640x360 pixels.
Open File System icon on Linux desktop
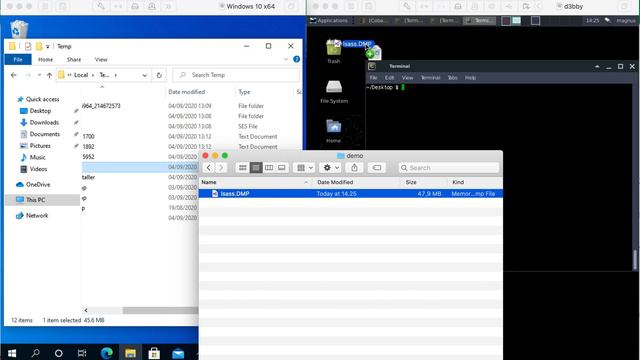[x=334, y=91]
